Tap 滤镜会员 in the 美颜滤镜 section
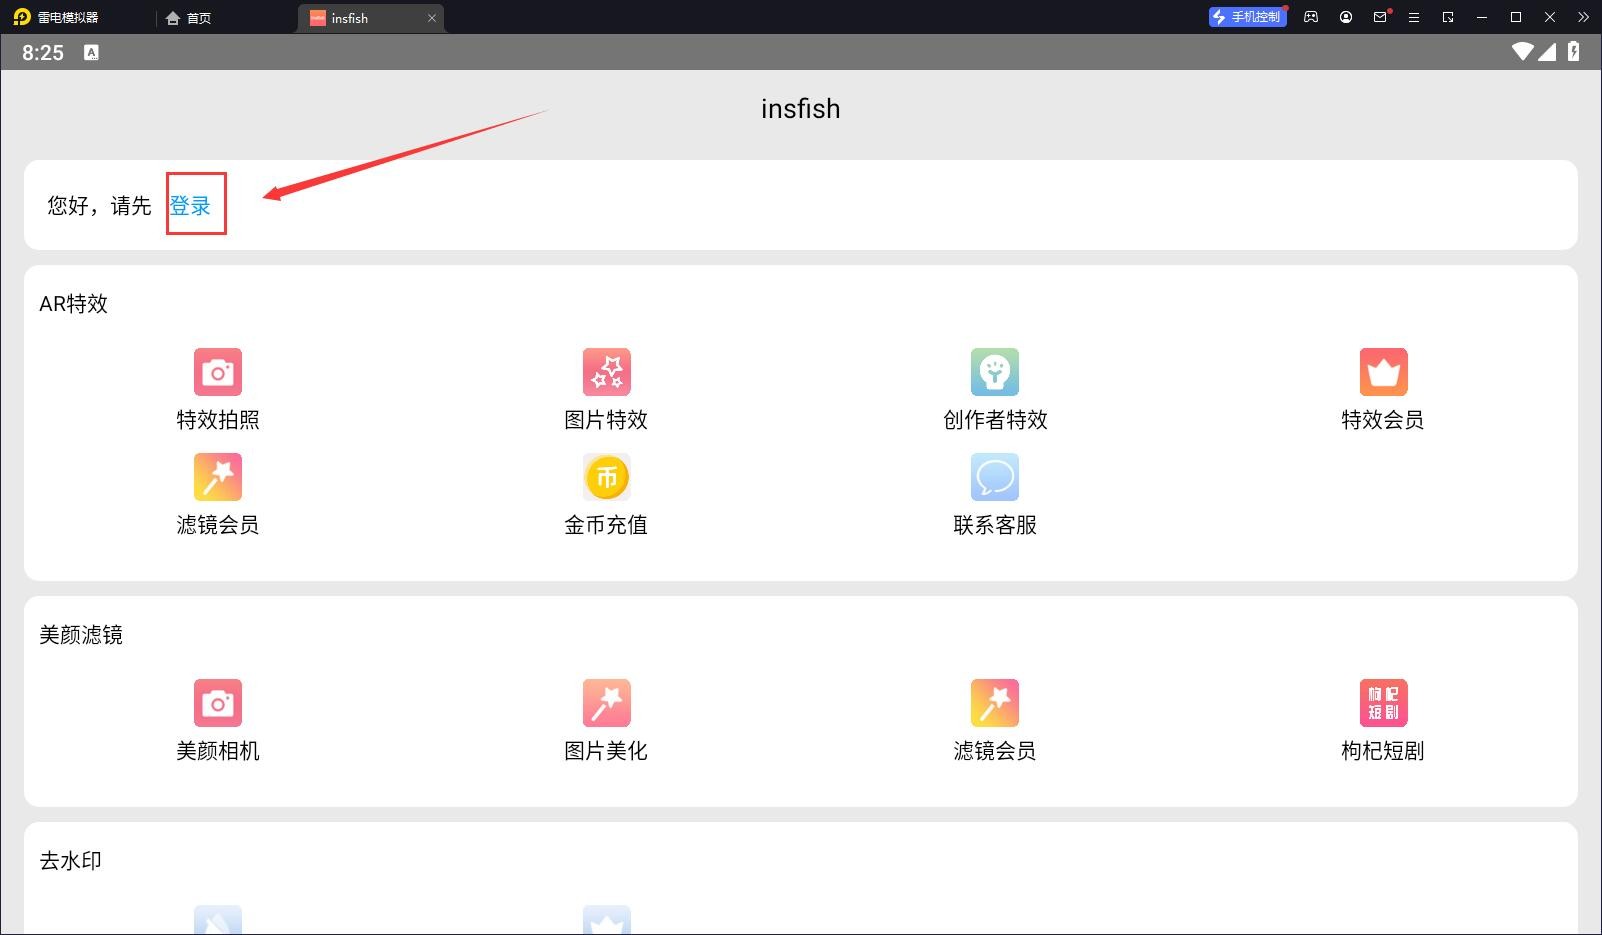 [x=994, y=704]
